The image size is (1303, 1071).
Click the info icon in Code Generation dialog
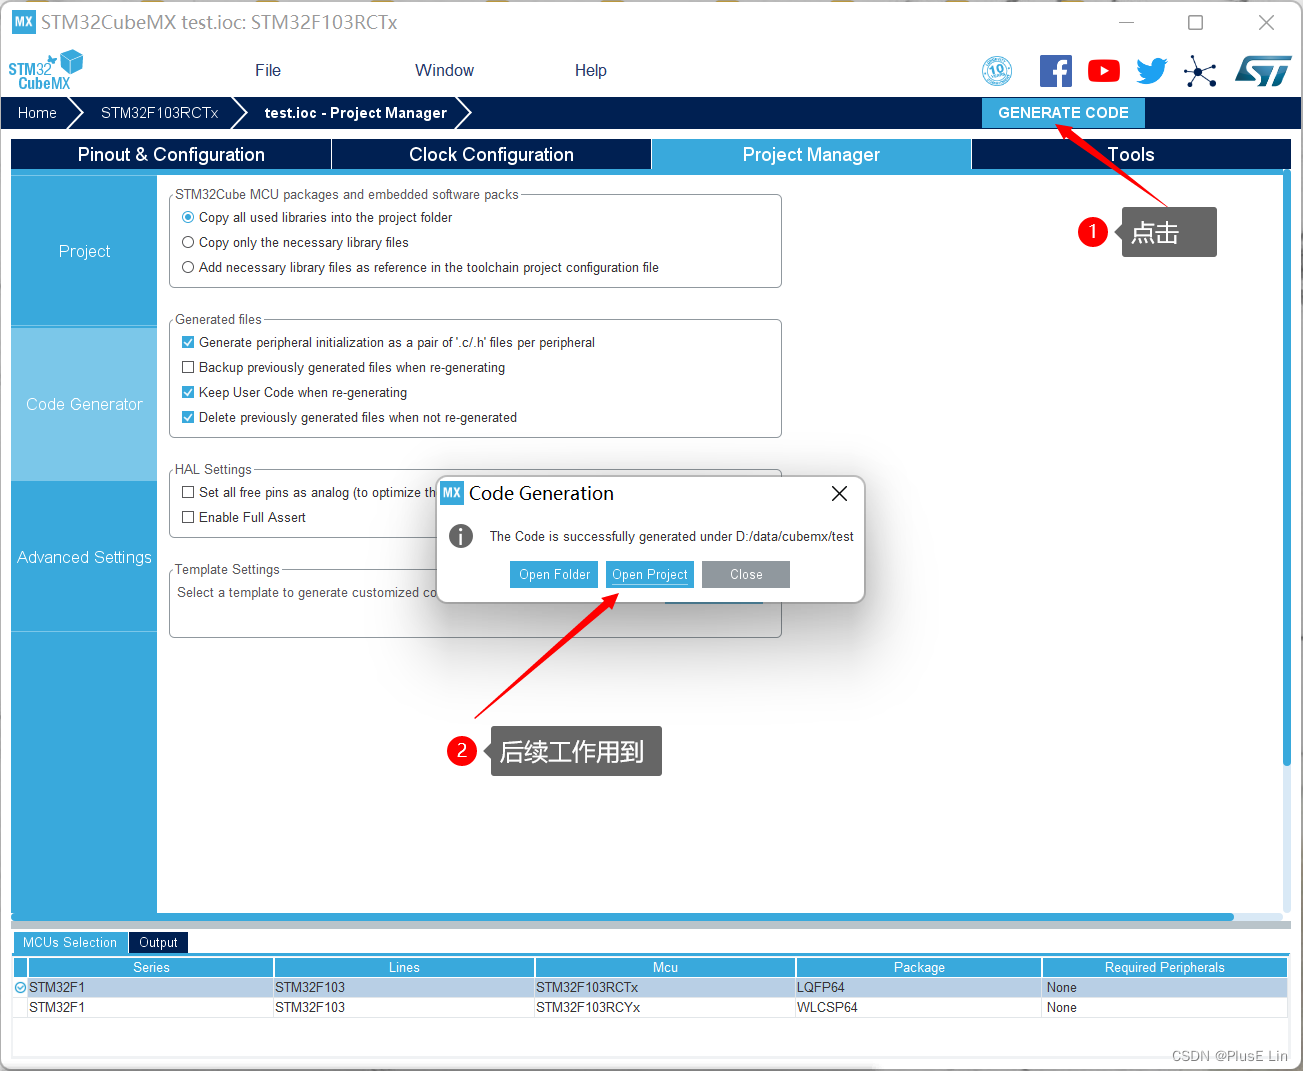pos(461,536)
